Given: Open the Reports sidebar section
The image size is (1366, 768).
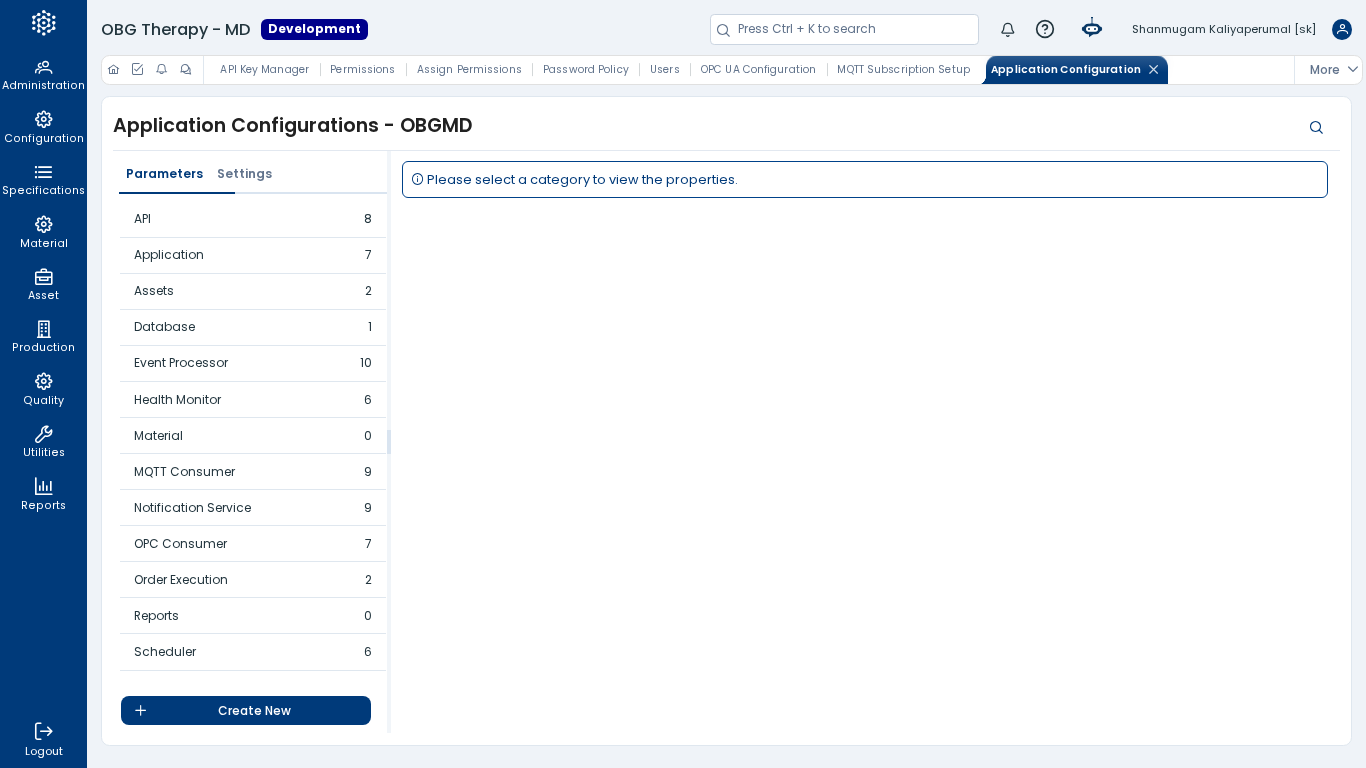Looking at the screenshot, I should pyautogui.click(x=43, y=494).
